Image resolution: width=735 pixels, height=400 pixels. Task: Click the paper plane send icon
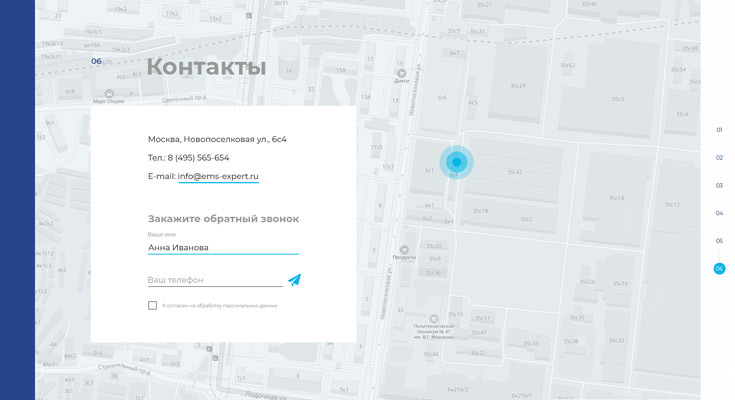(x=294, y=280)
